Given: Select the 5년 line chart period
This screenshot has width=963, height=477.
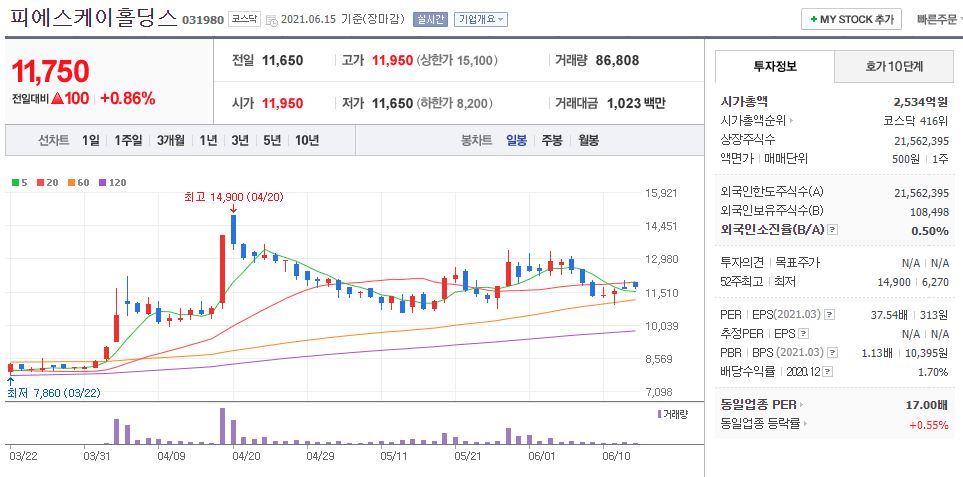Looking at the screenshot, I should 271,141.
